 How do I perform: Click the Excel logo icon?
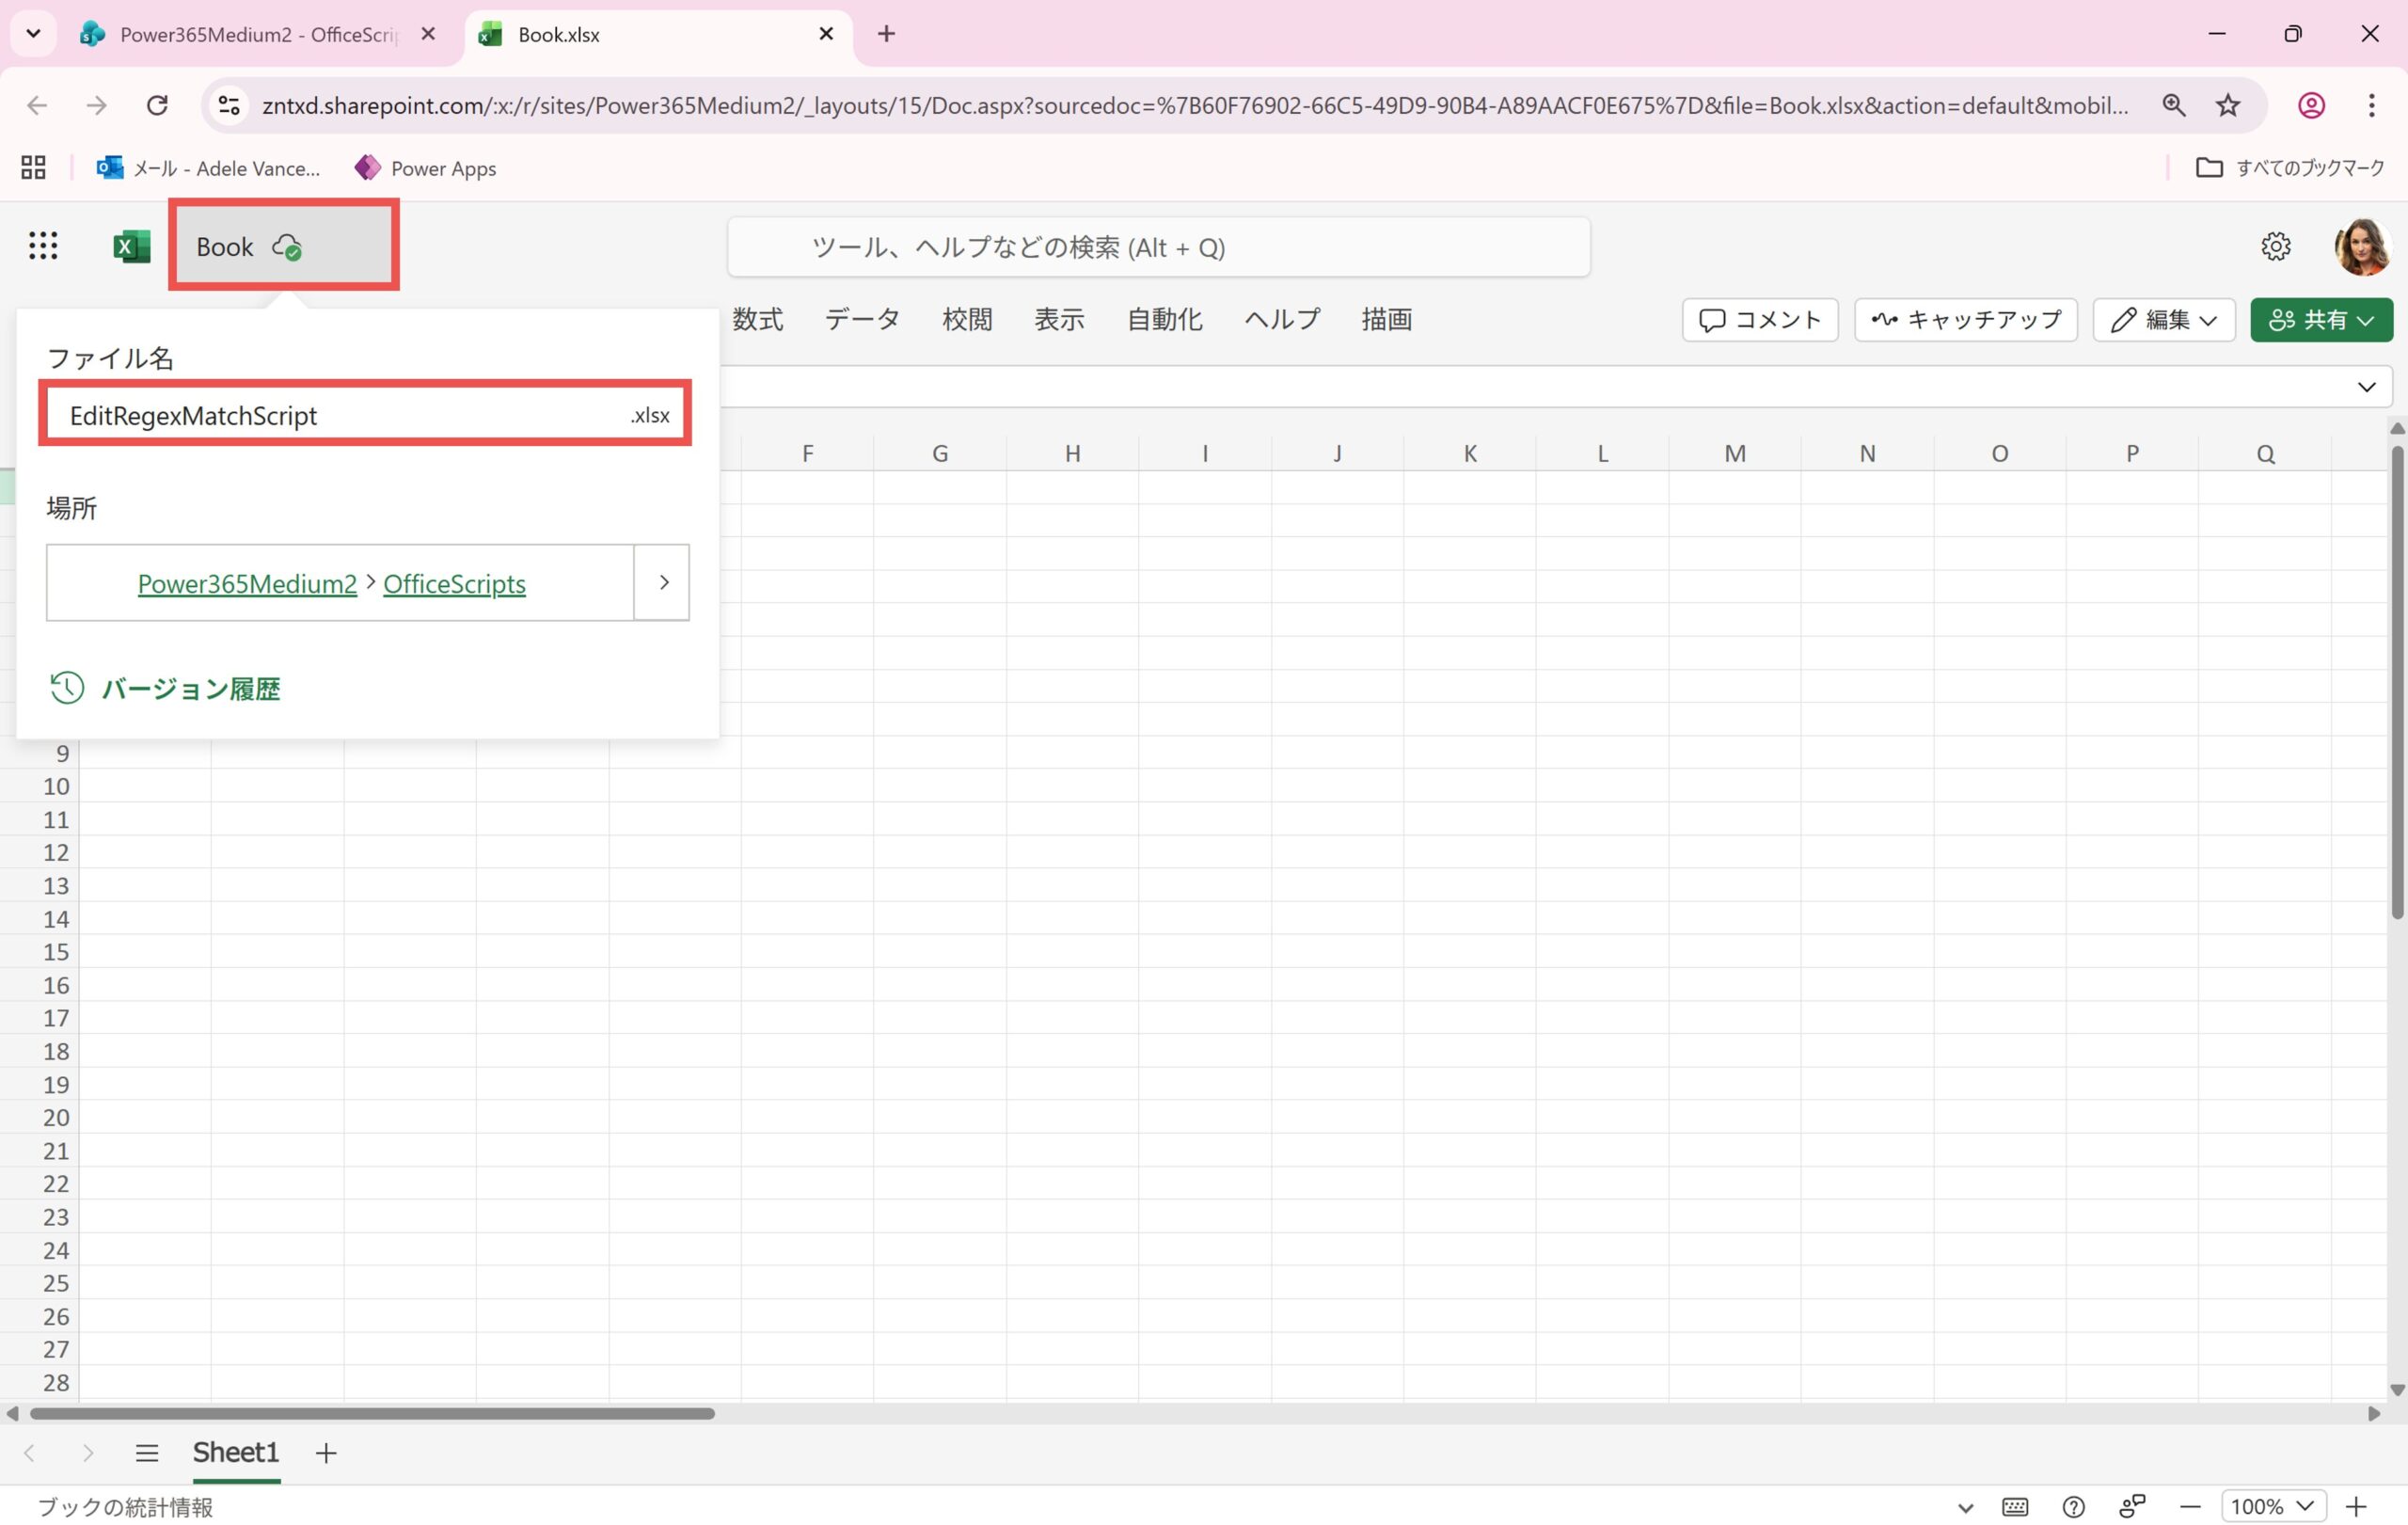[x=131, y=246]
